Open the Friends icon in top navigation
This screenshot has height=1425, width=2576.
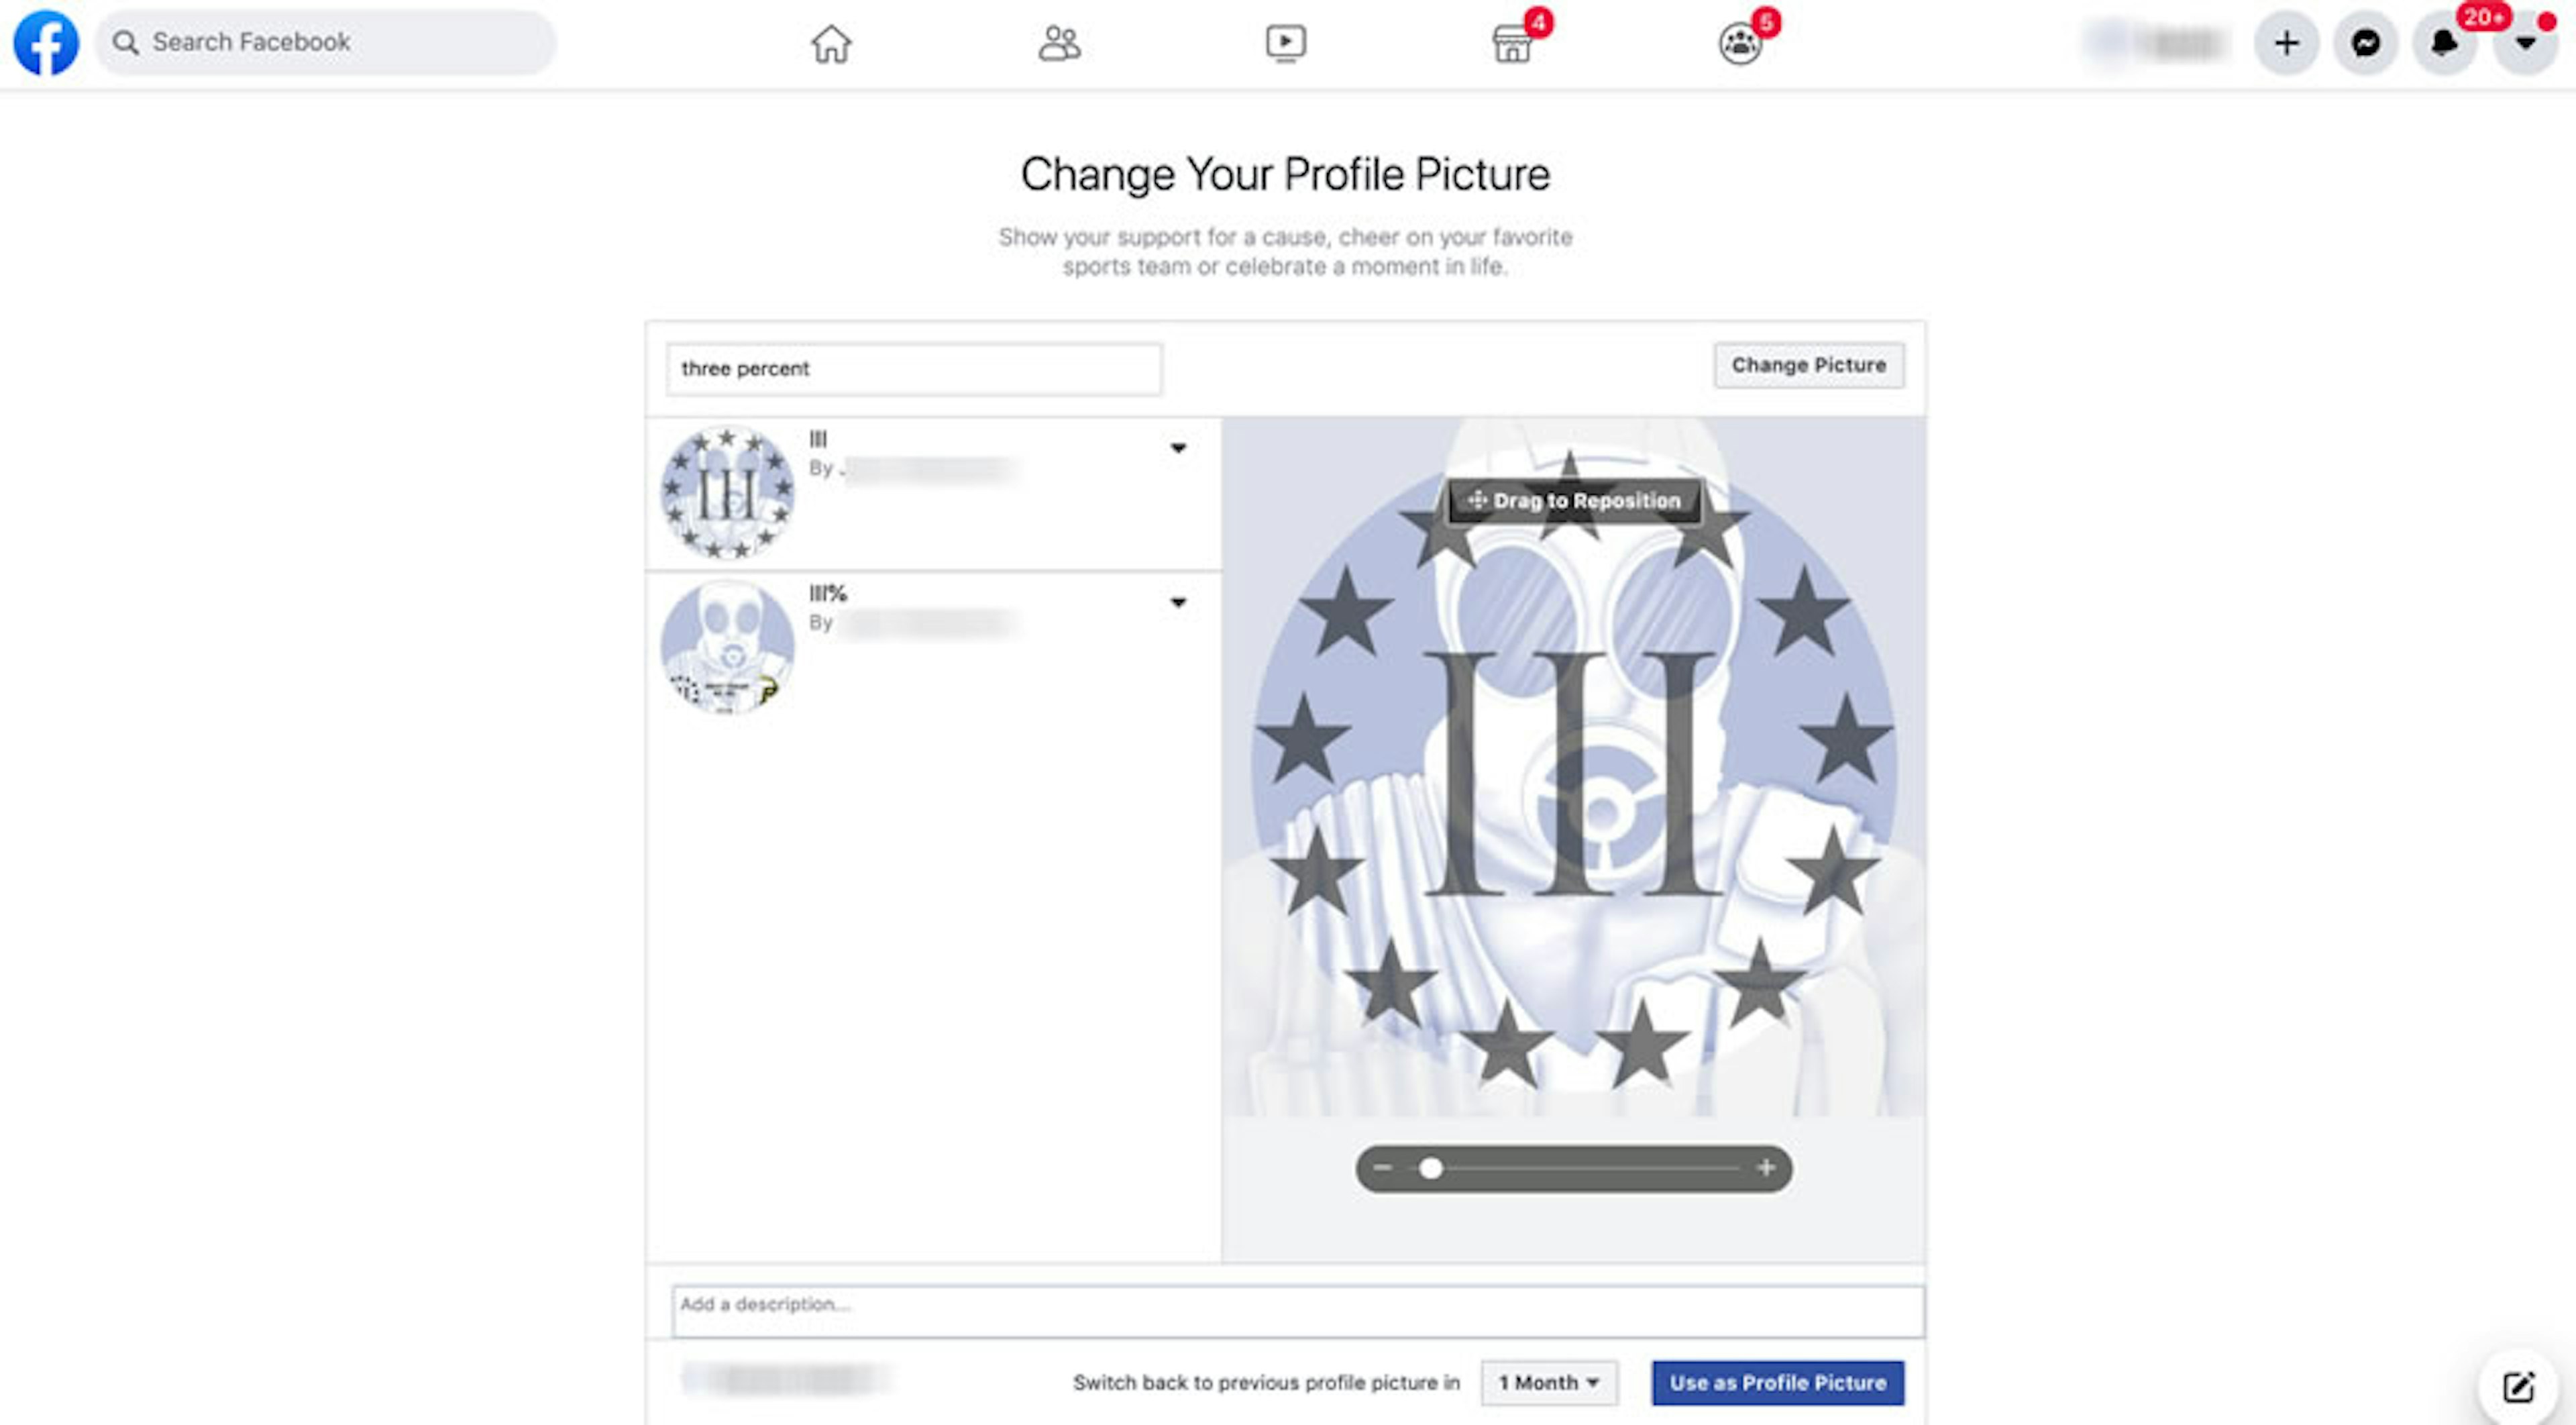pyautogui.click(x=1059, y=44)
